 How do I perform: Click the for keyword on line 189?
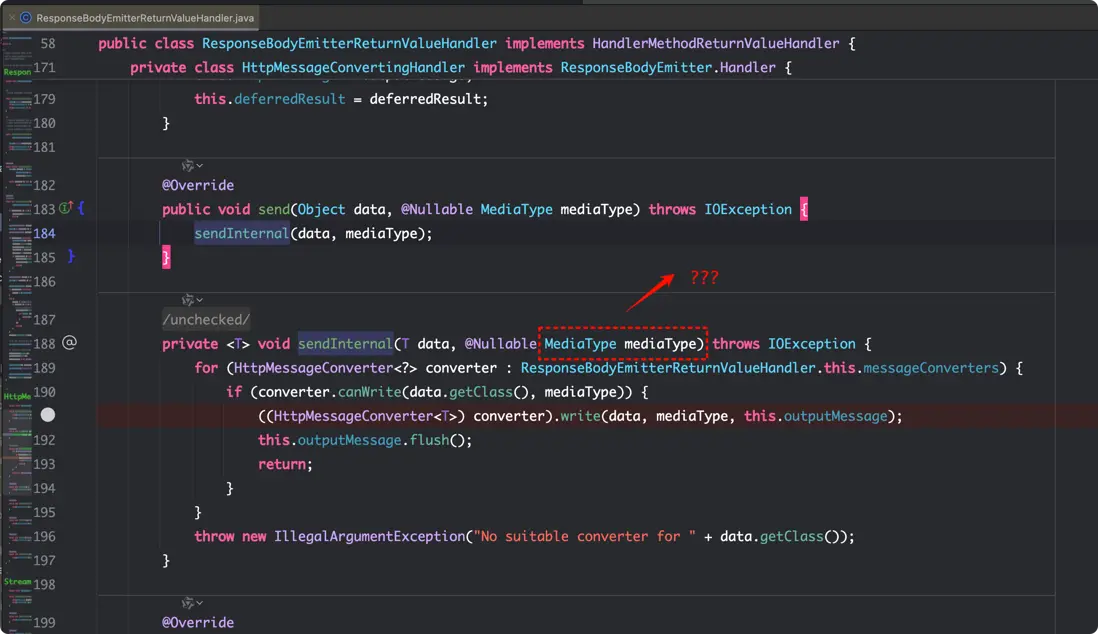click(x=206, y=368)
